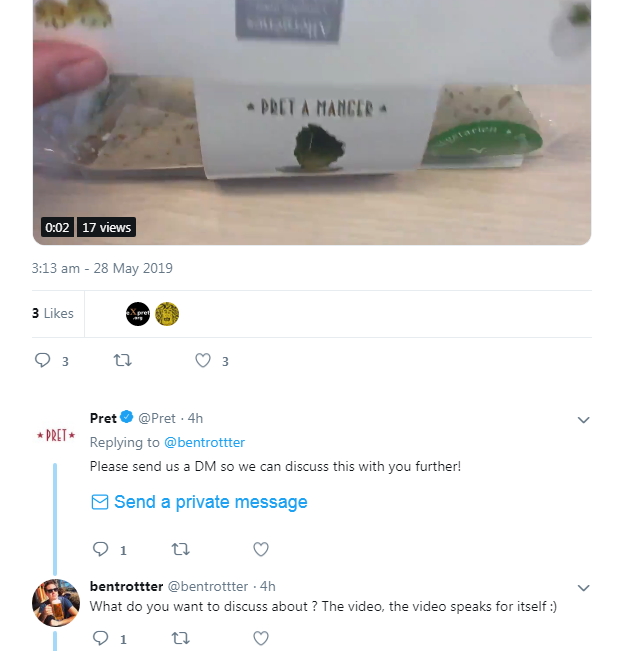Open the black ex-pret liker avatar
Image resolution: width=624 pixels, height=651 pixels.
click(x=137, y=314)
